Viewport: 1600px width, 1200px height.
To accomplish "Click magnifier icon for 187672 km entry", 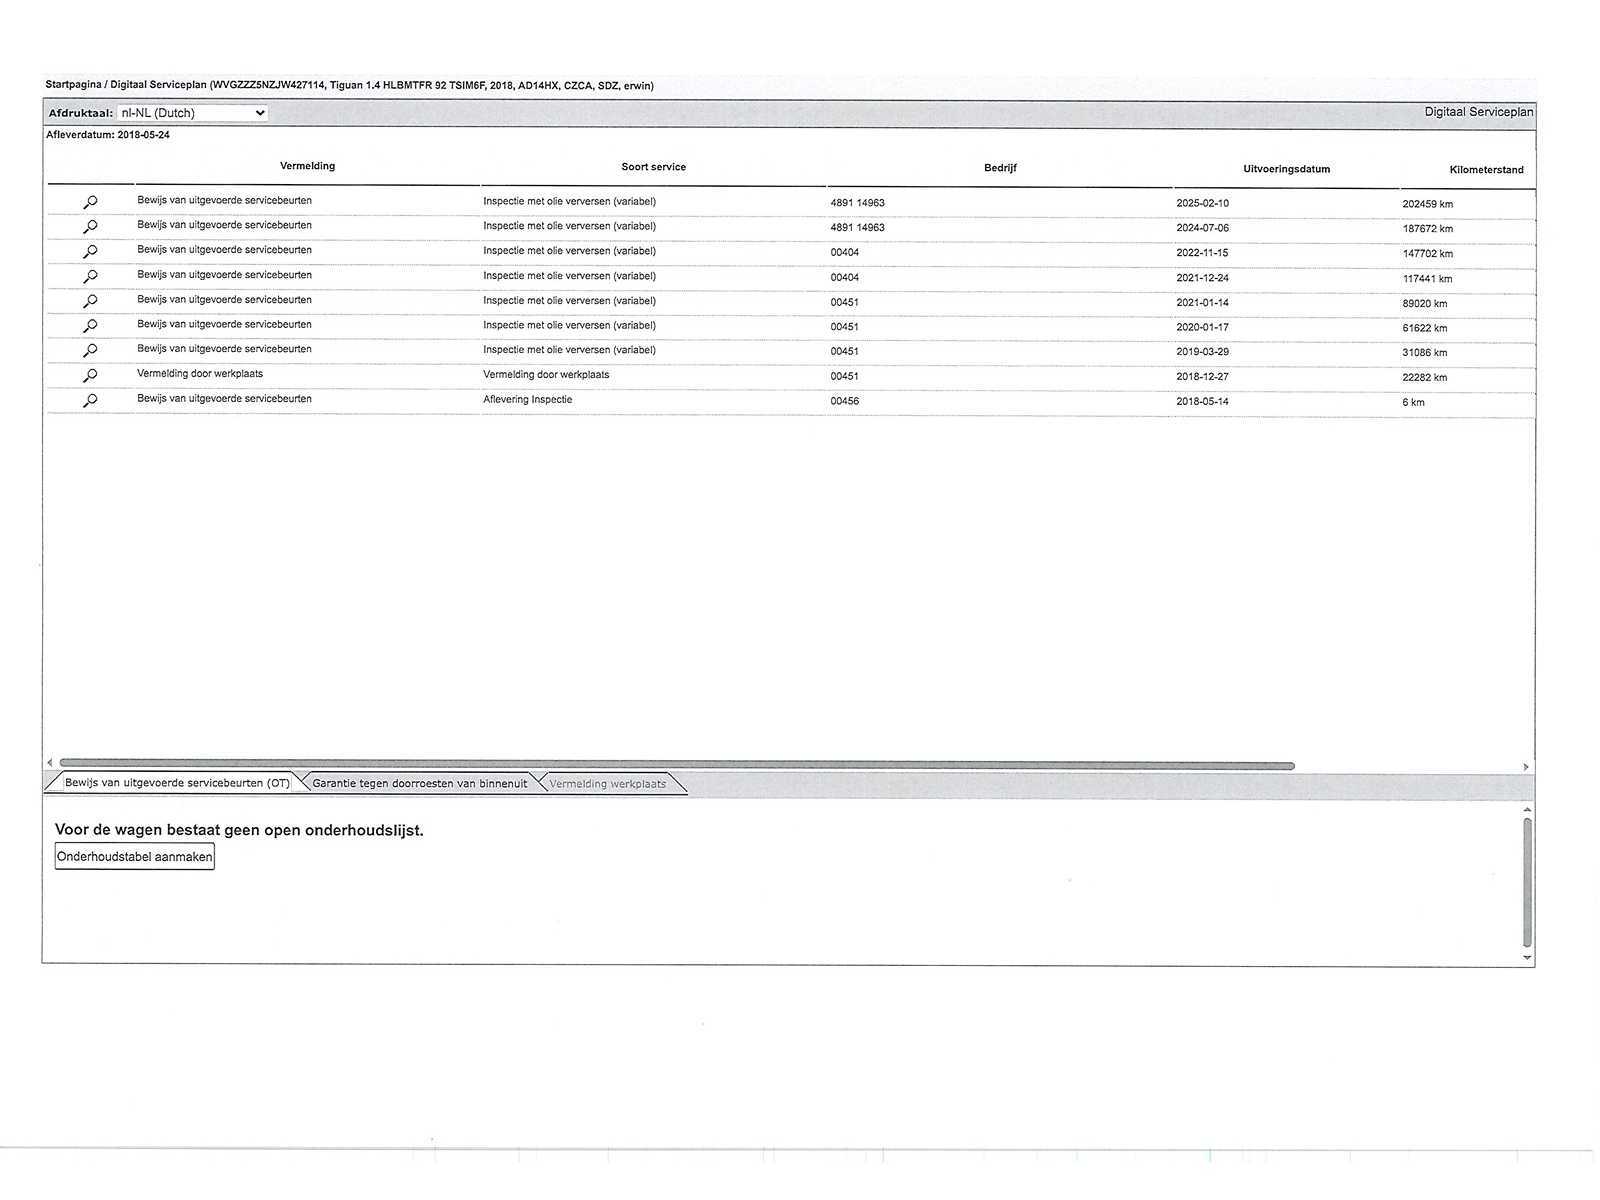I will click(x=90, y=227).
